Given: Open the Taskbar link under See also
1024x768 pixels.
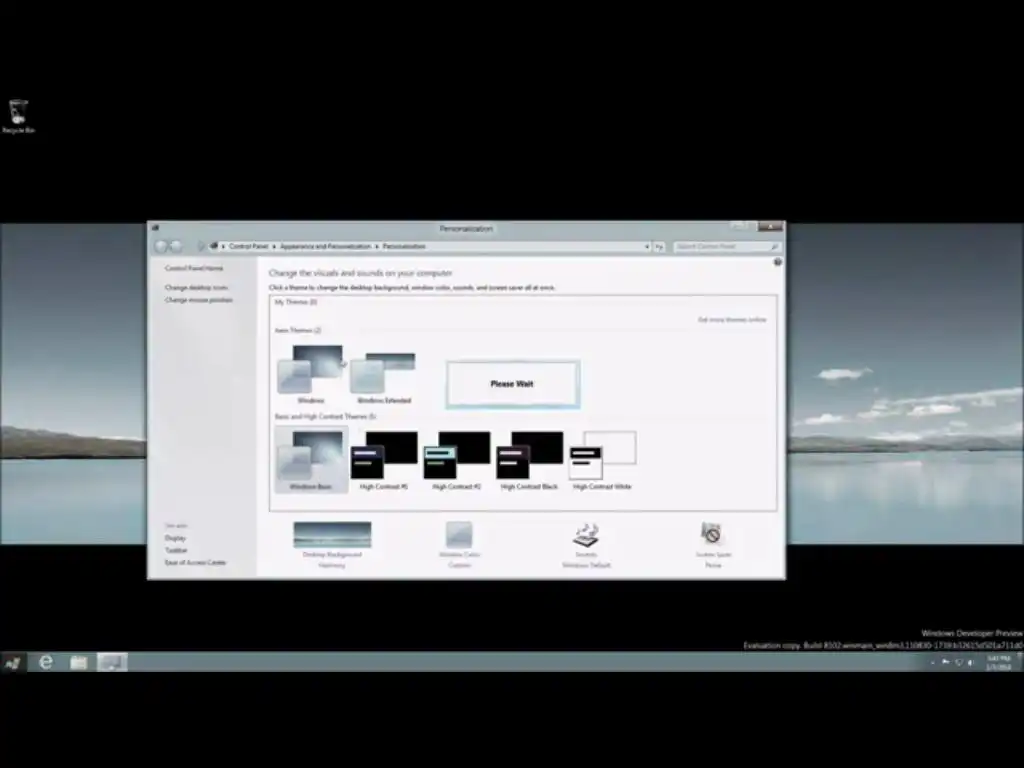Looking at the screenshot, I should coord(176,551).
